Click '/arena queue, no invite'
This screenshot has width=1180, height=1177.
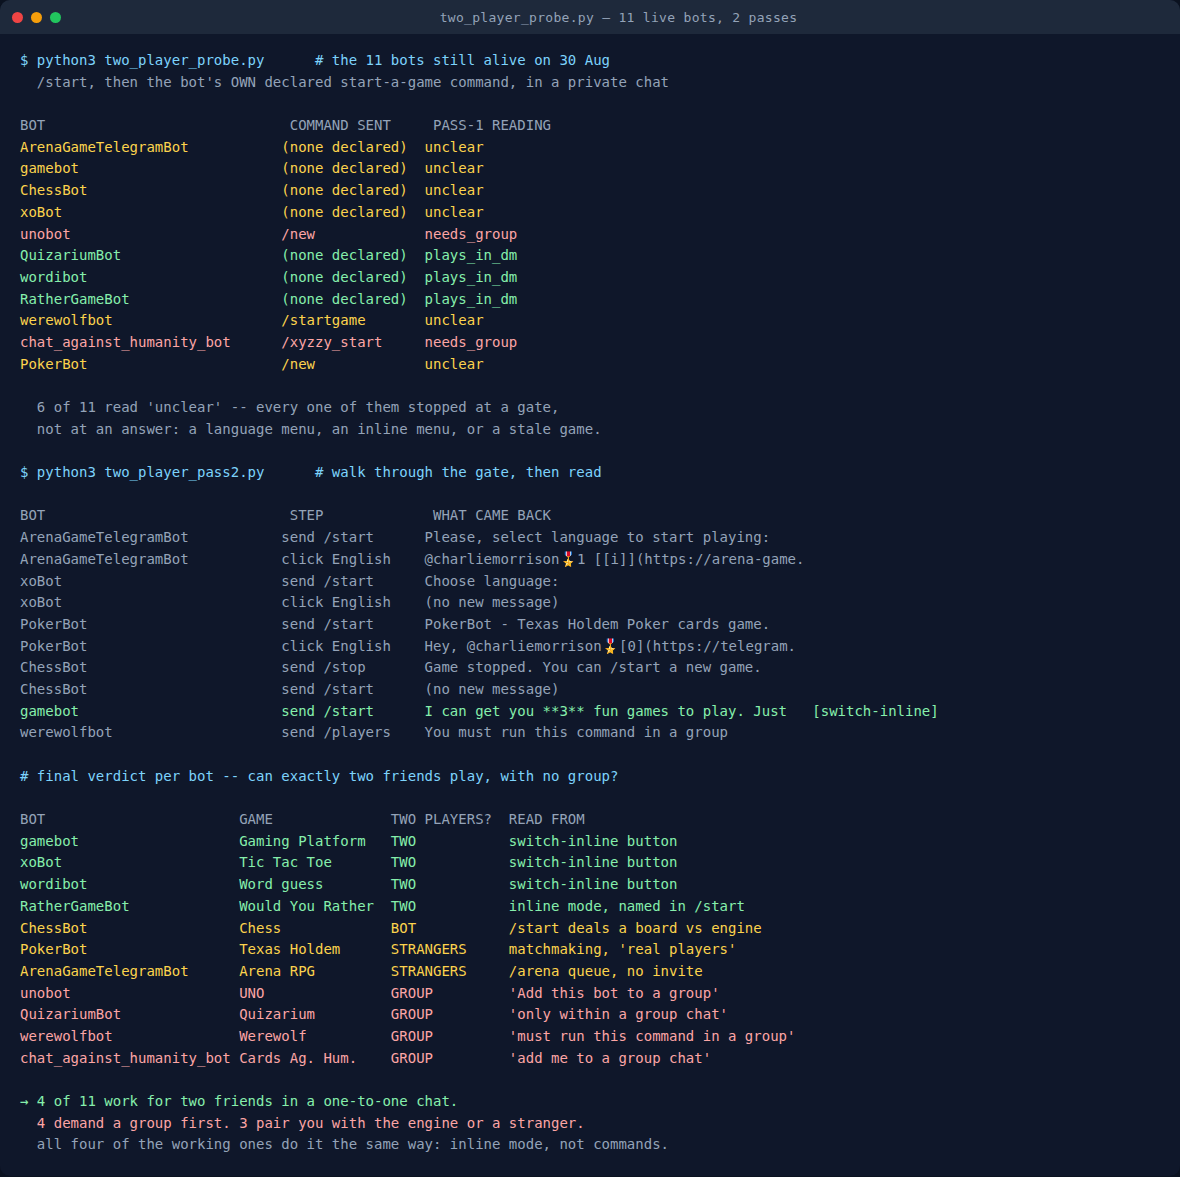click(x=606, y=971)
